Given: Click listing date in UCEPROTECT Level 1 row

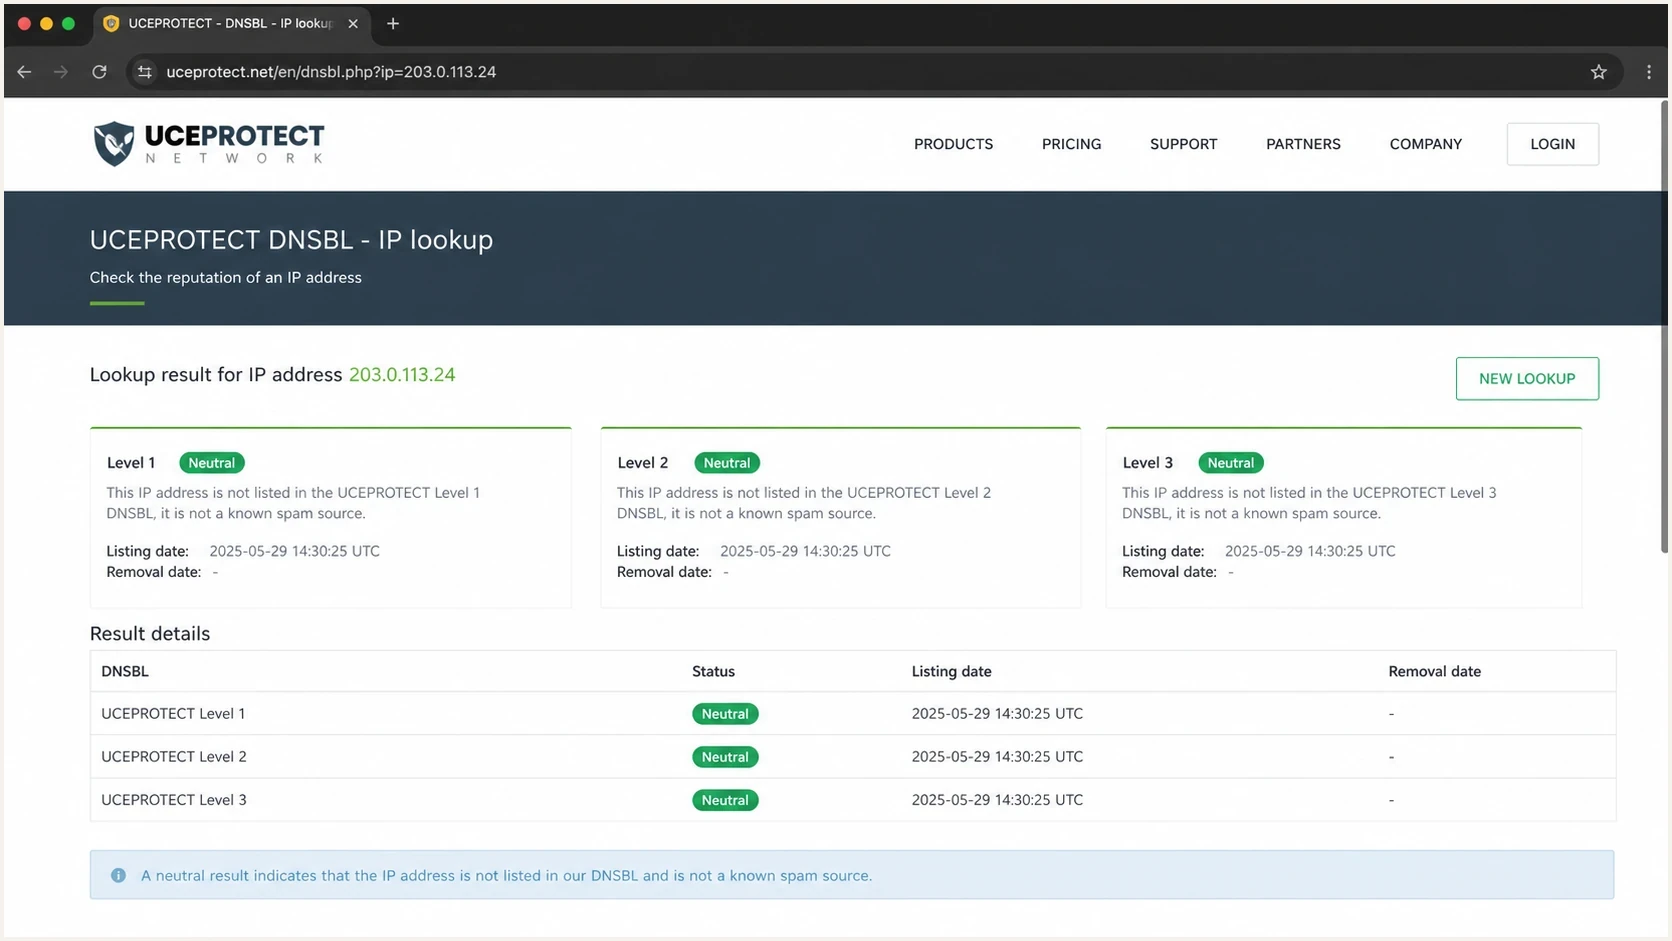Looking at the screenshot, I should point(997,714).
